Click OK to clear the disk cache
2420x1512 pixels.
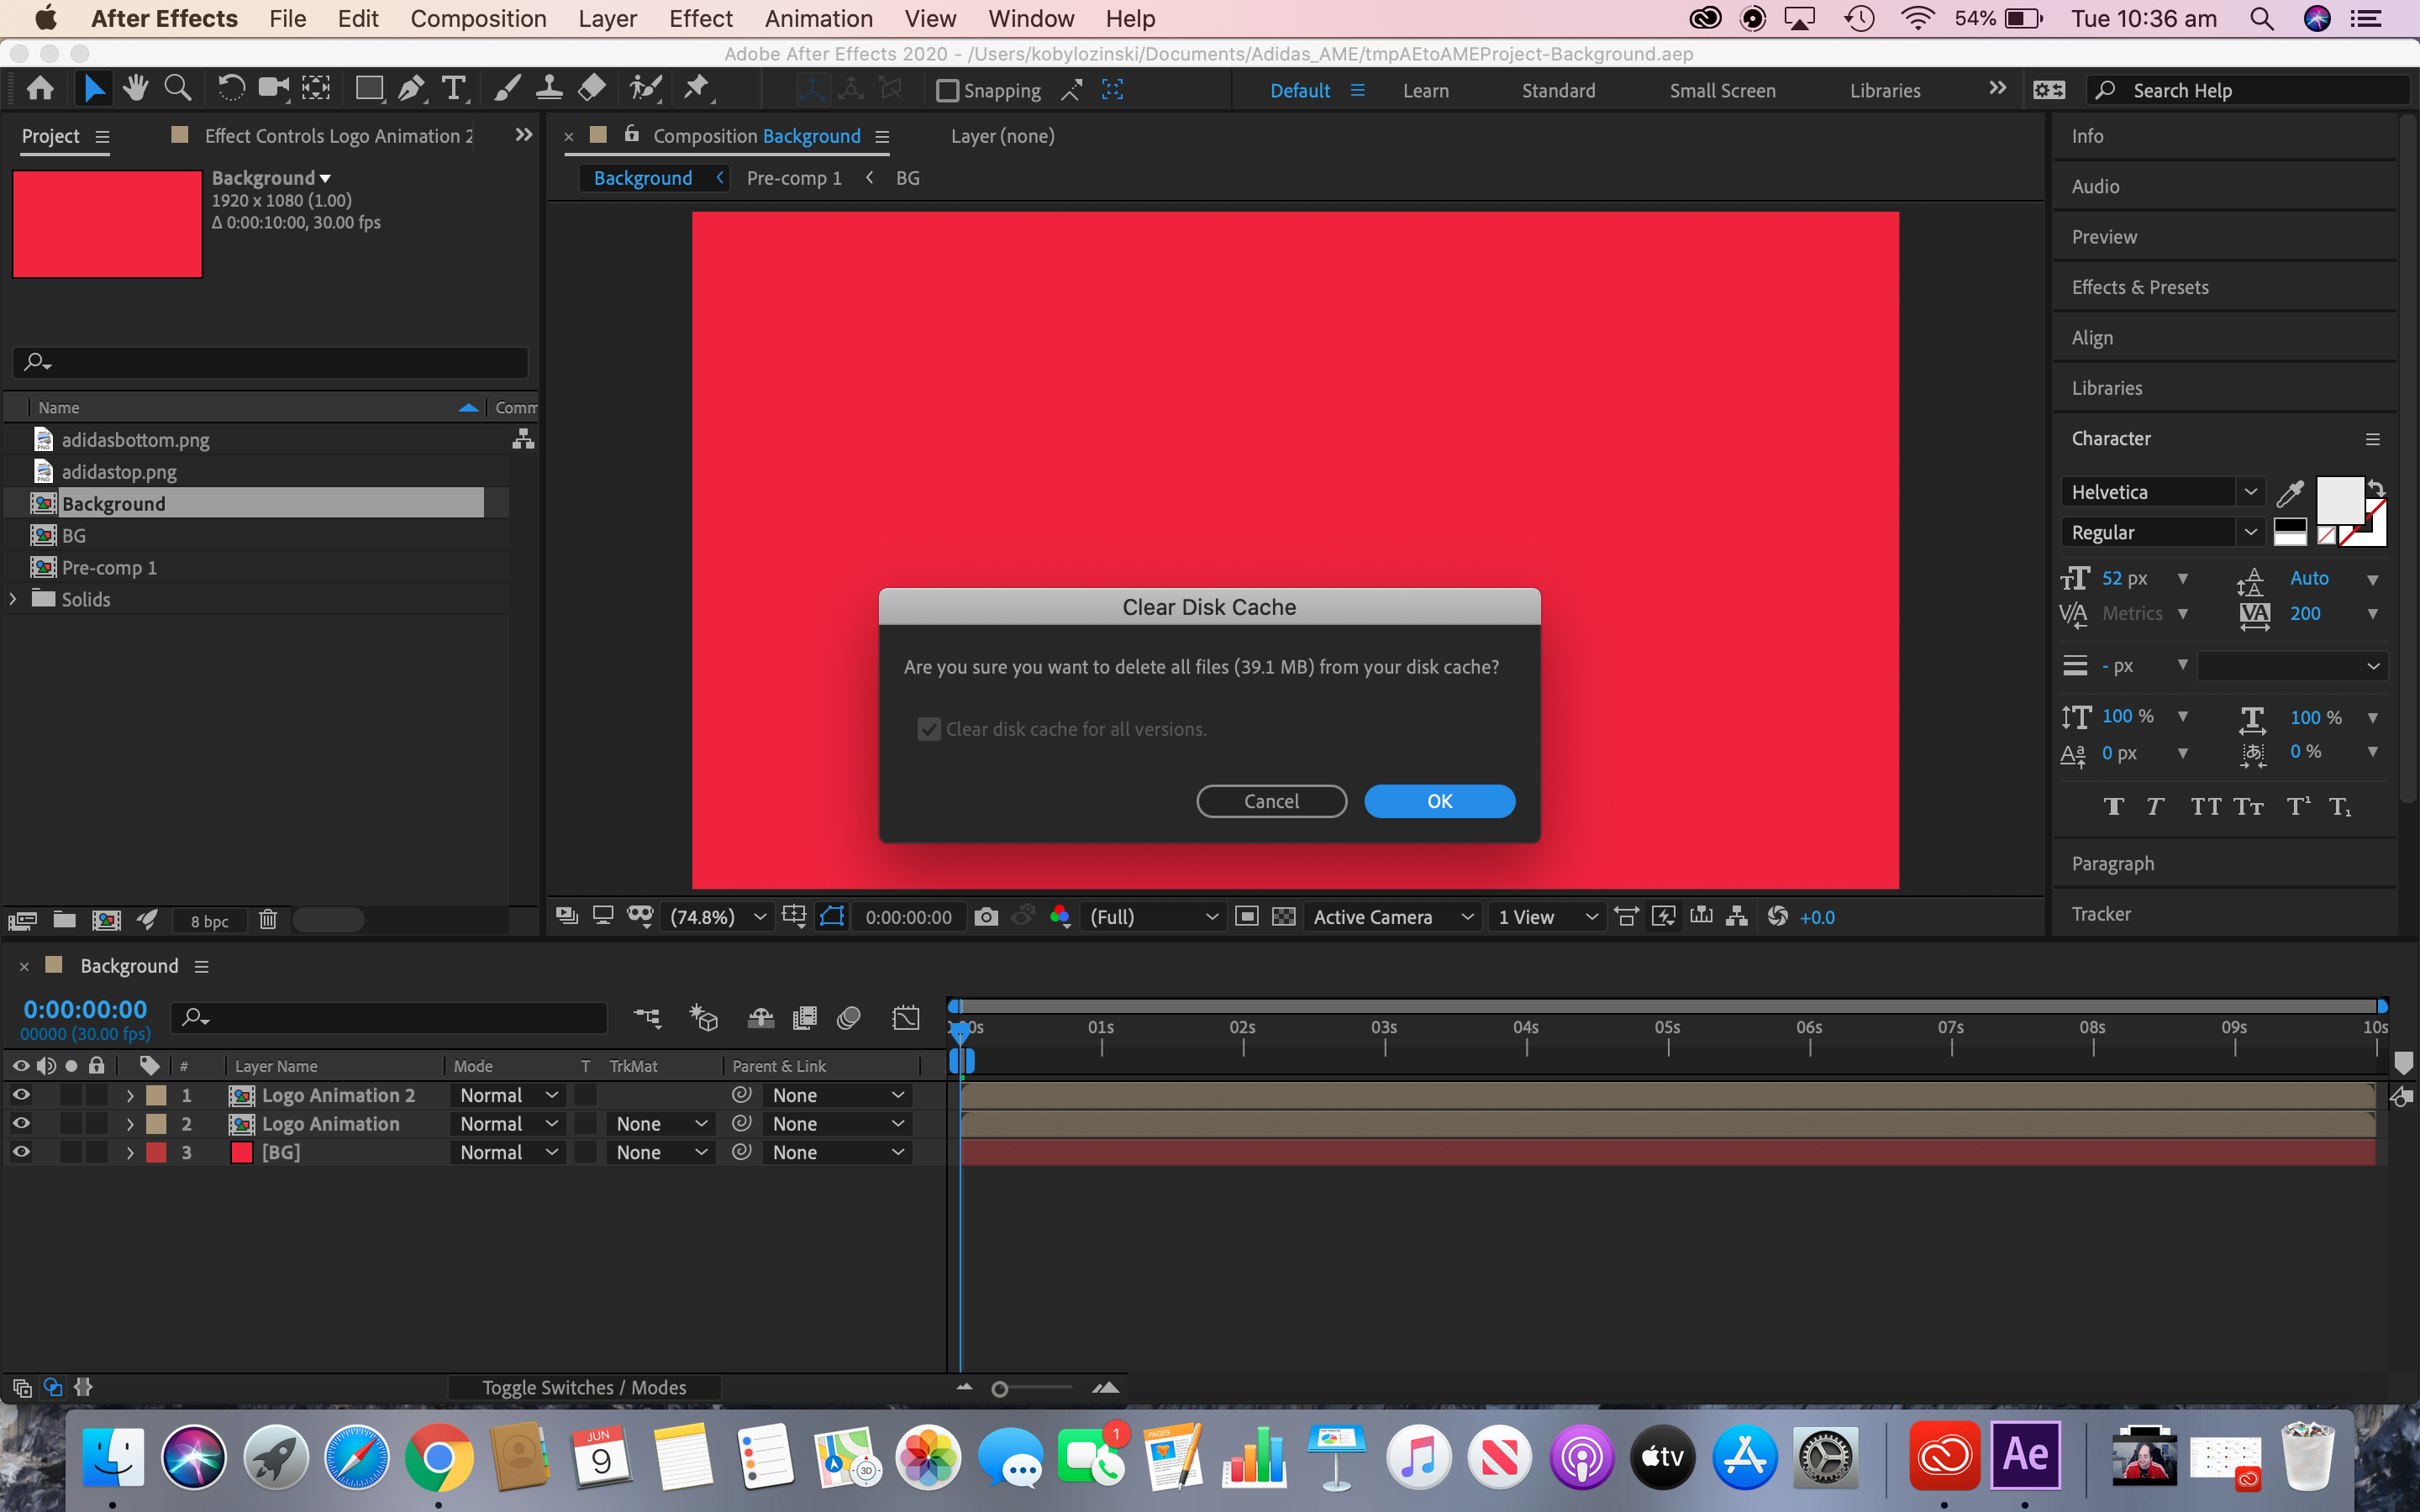[x=1439, y=800]
